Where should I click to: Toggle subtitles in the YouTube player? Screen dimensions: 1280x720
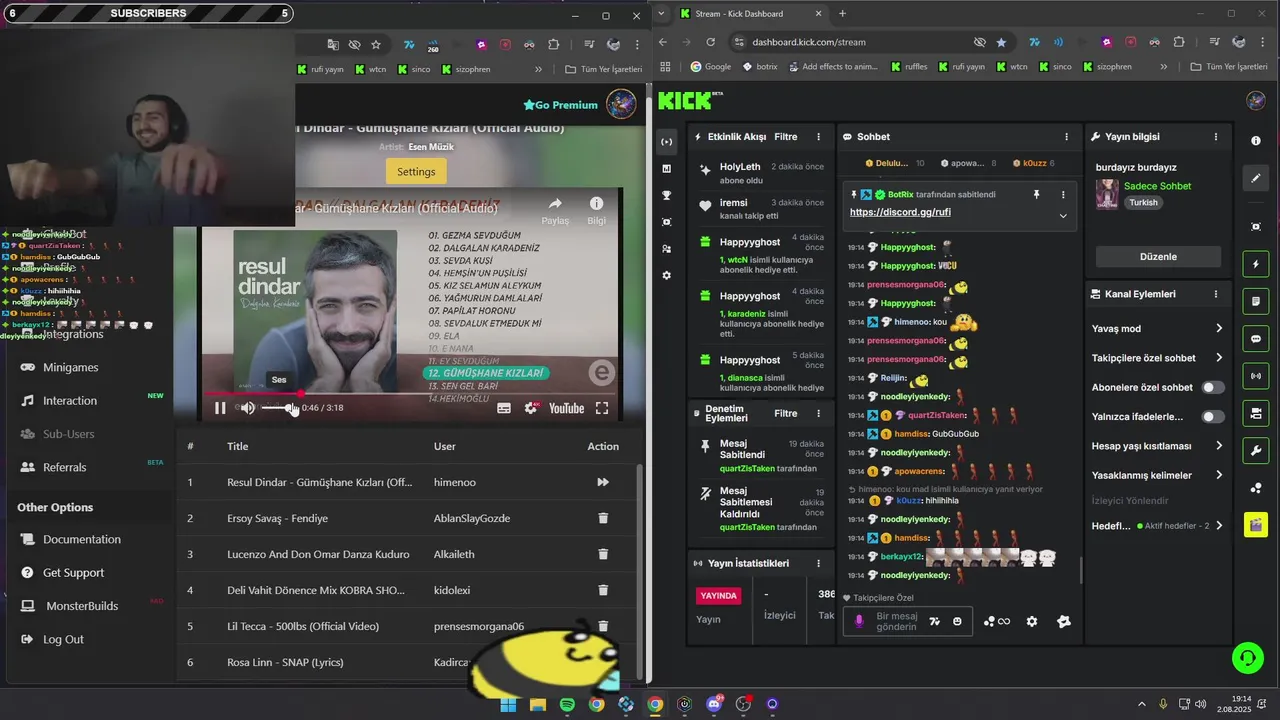click(504, 408)
